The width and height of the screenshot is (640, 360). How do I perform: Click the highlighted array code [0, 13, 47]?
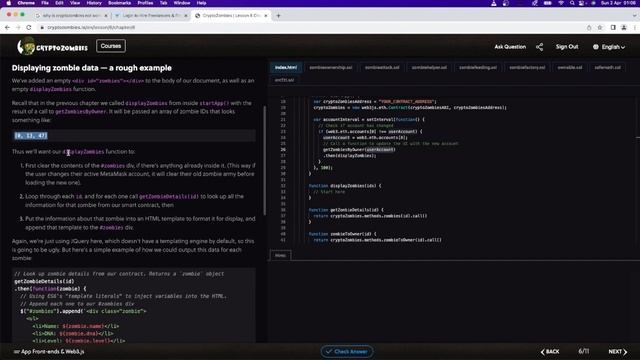(x=31, y=136)
